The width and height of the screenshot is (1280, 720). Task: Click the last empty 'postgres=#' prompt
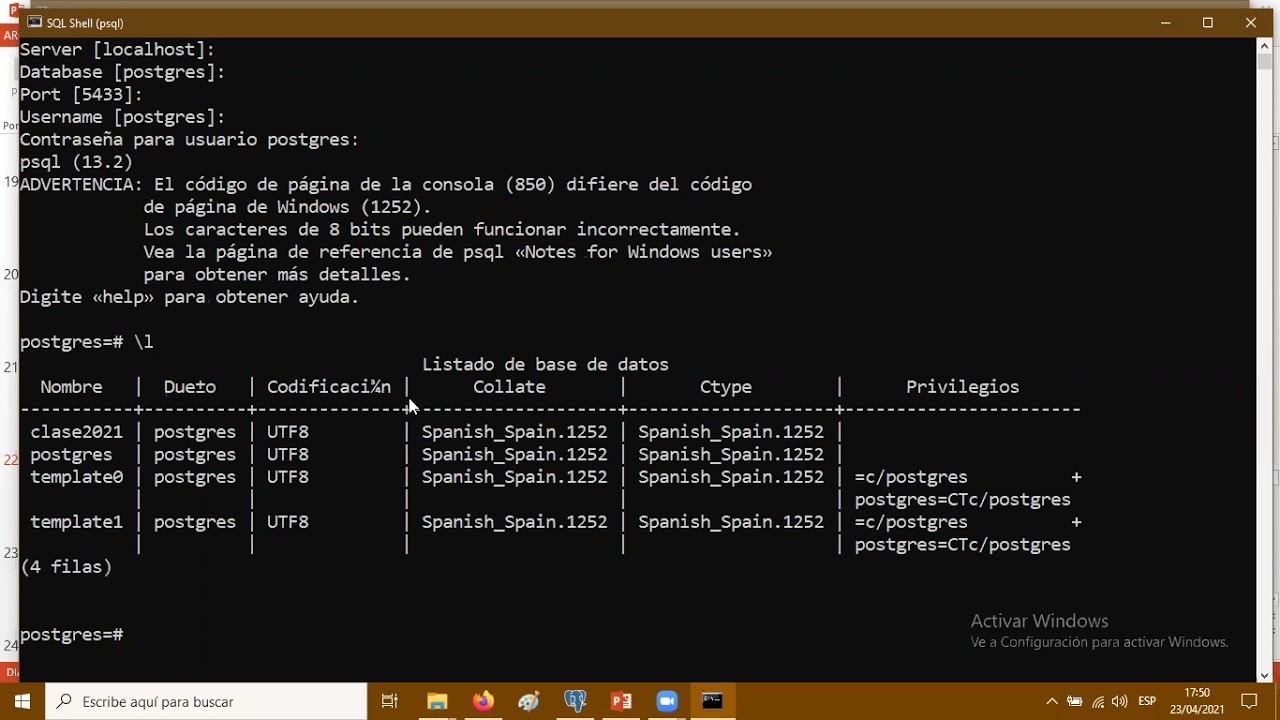(x=72, y=635)
